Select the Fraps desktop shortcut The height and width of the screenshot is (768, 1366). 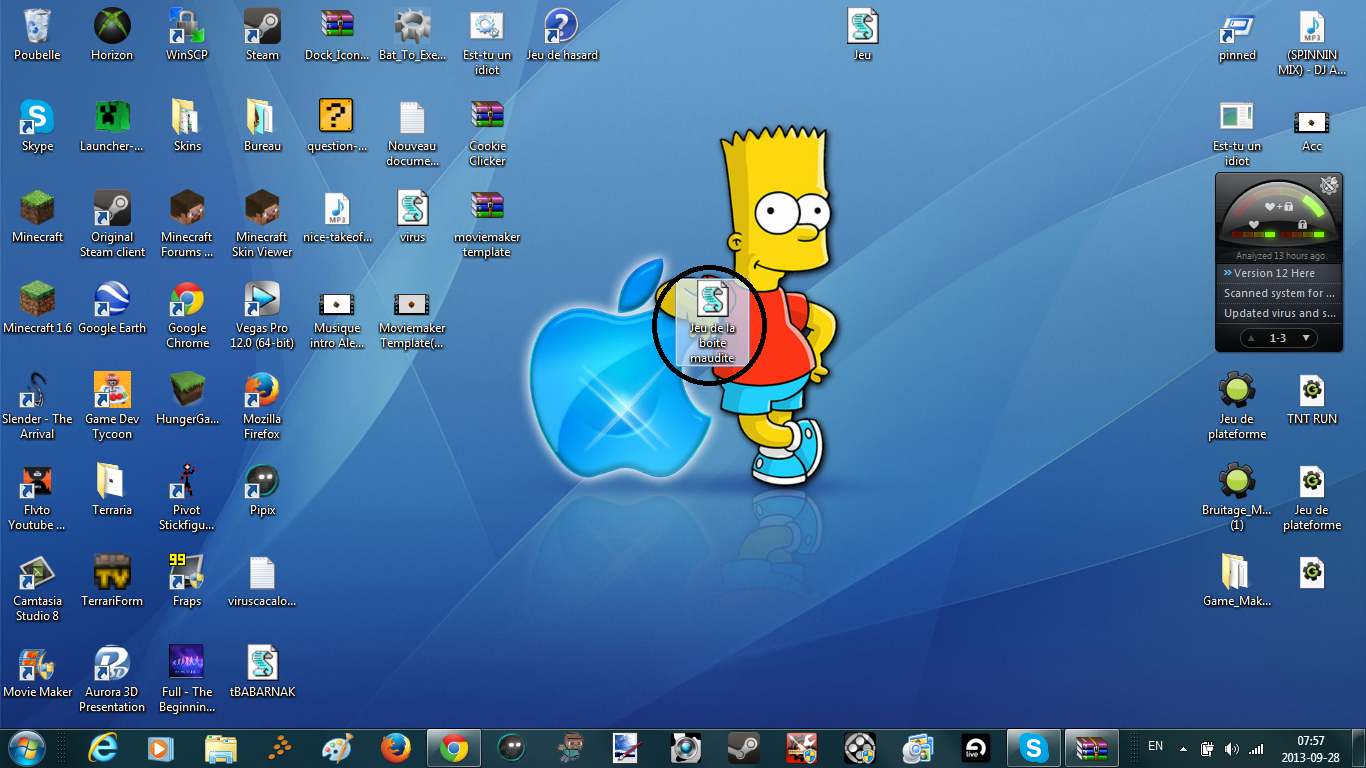(x=187, y=581)
